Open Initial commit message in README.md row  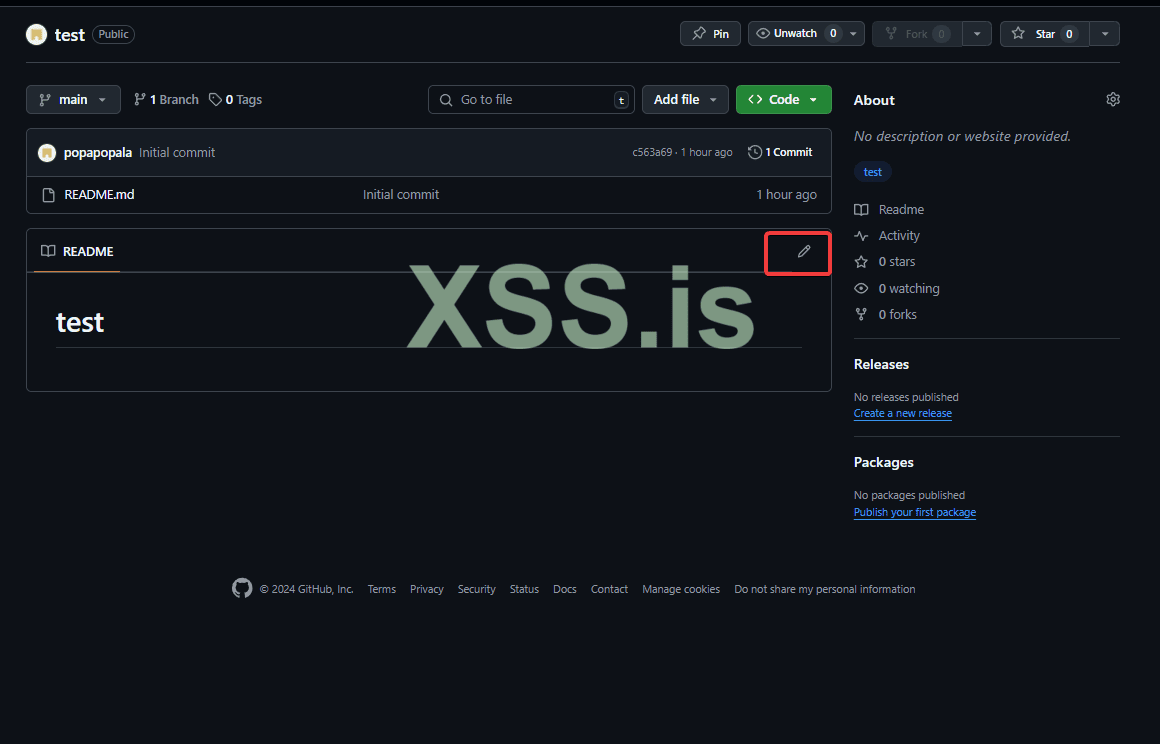pos(401,195)
